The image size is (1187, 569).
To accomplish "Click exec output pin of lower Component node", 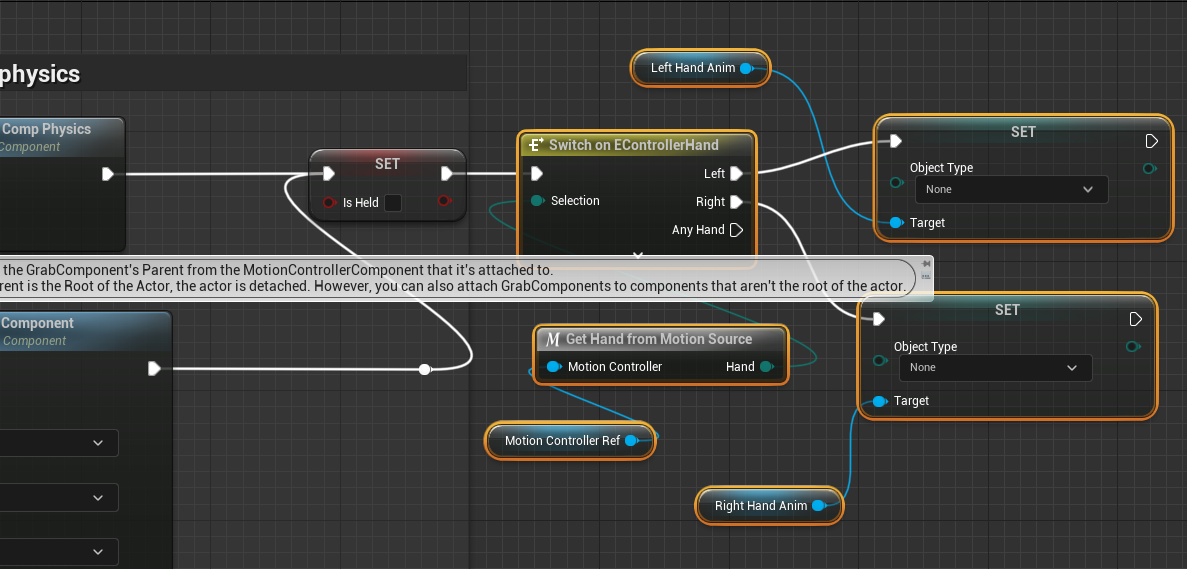I will pos(154,368).
